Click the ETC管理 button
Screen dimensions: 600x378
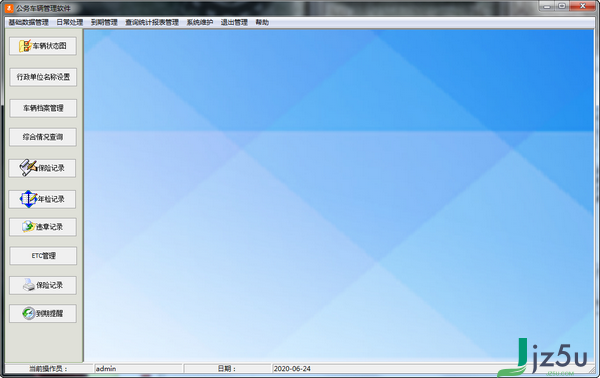tap(43, 256)
